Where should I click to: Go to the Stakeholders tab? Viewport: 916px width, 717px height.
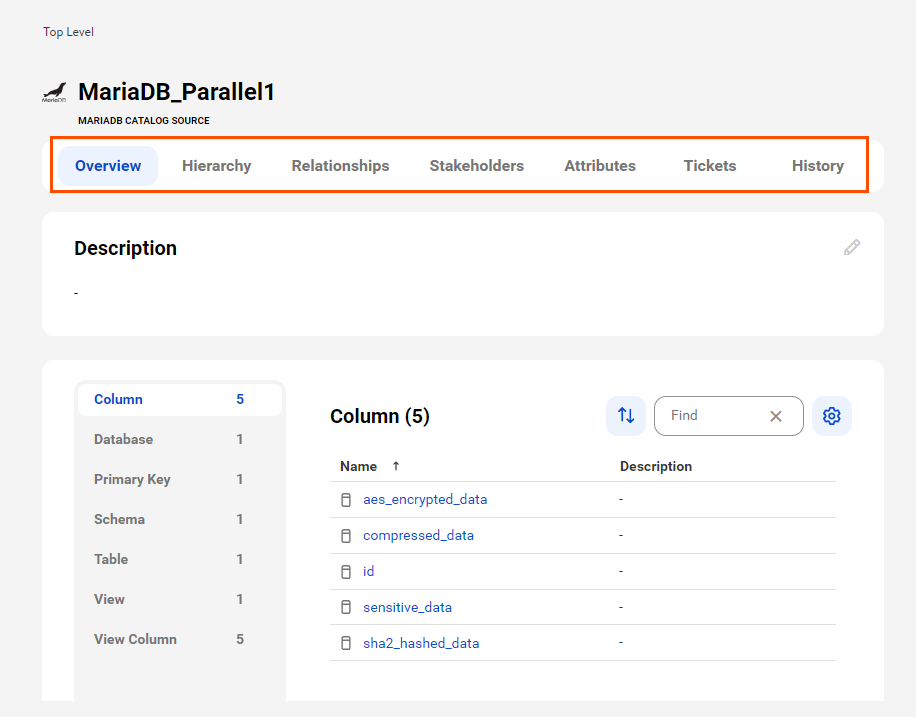[477, 166]
